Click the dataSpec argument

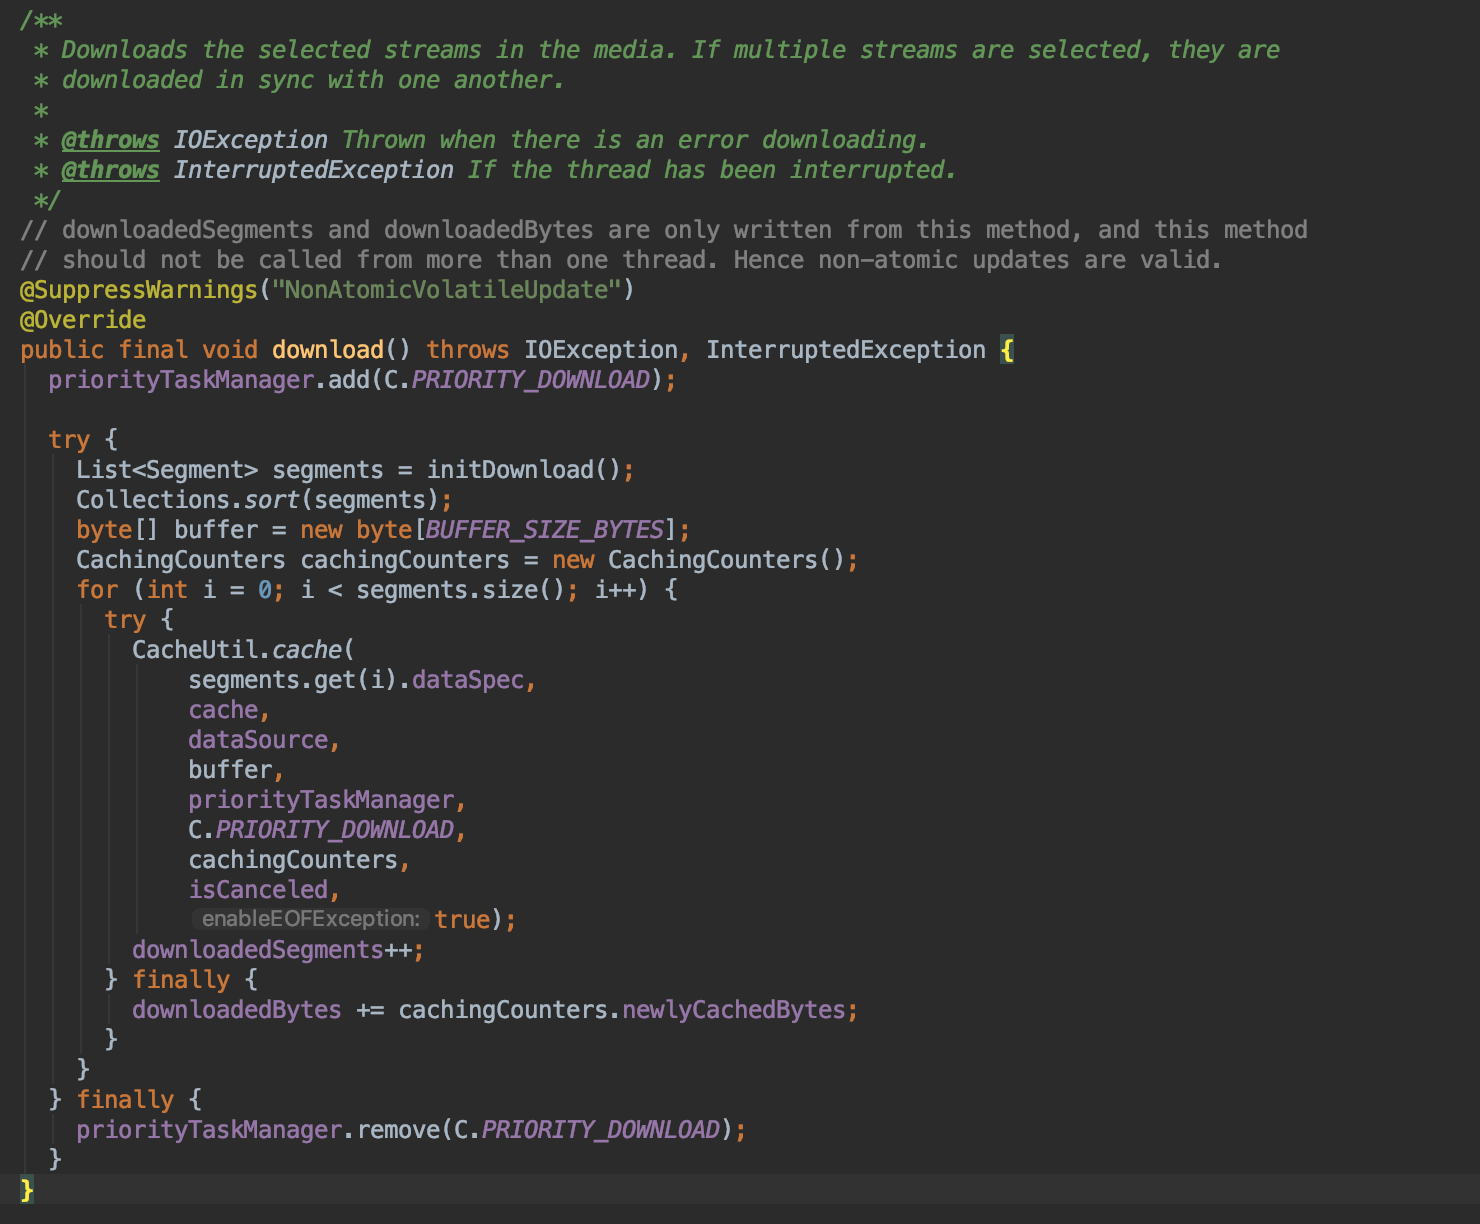point(483,679)
